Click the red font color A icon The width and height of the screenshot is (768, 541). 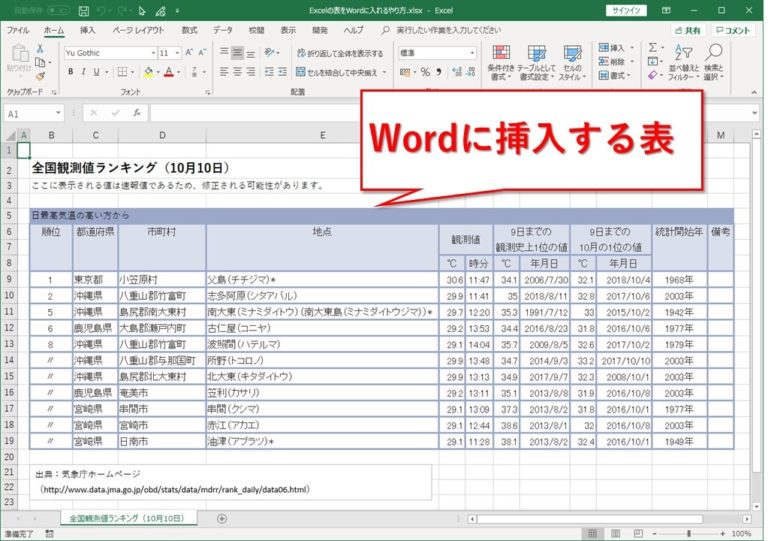(169, 72)
